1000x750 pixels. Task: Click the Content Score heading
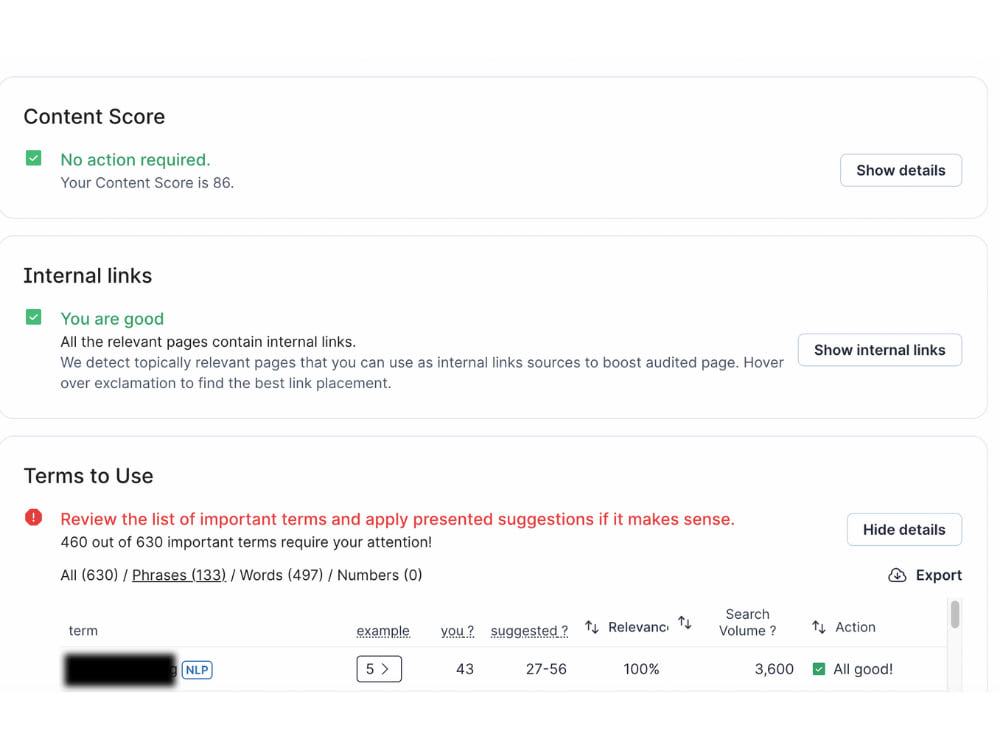click(94, 117)
